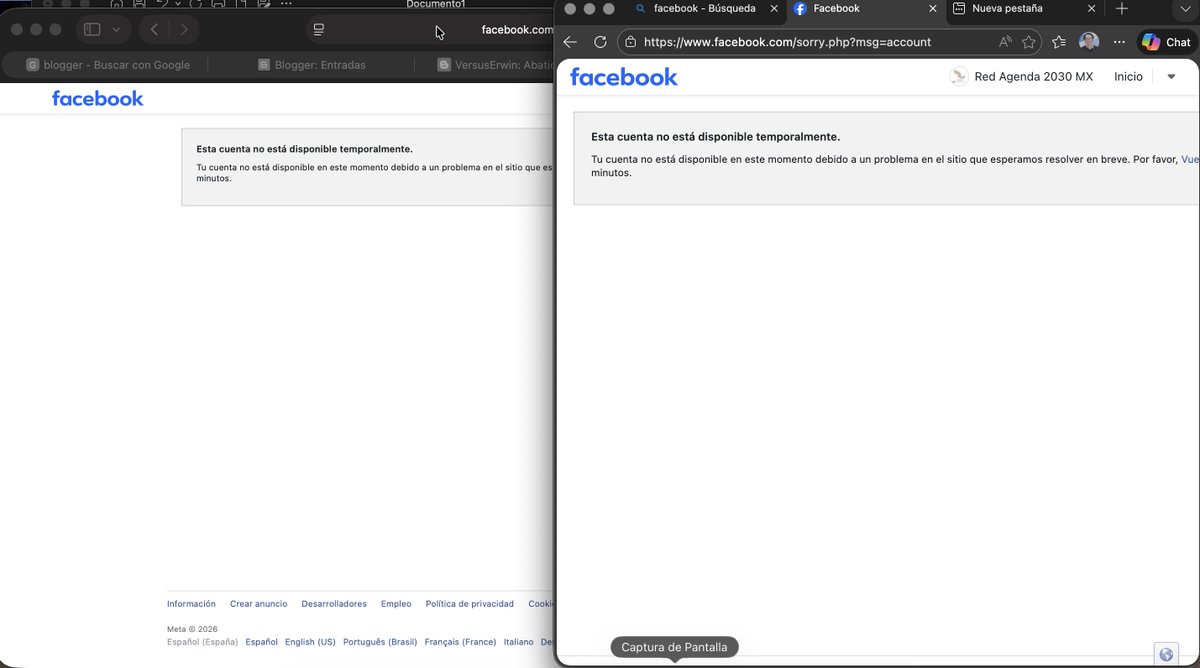
Task: Switch to 'VersusErwin' Safari tab
Action: (x=495, y=65)
